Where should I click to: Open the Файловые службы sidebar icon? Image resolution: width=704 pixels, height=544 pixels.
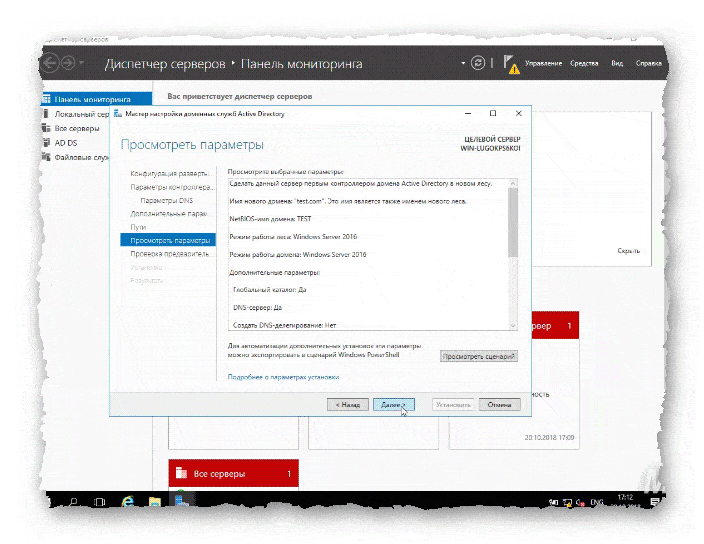coord(47,156)
